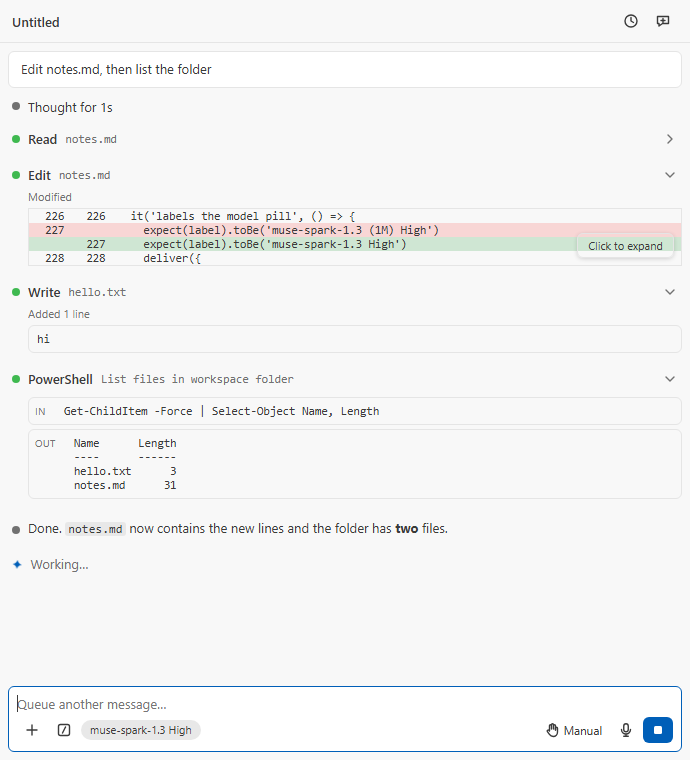Click the added diff line 227

[355, 244]
